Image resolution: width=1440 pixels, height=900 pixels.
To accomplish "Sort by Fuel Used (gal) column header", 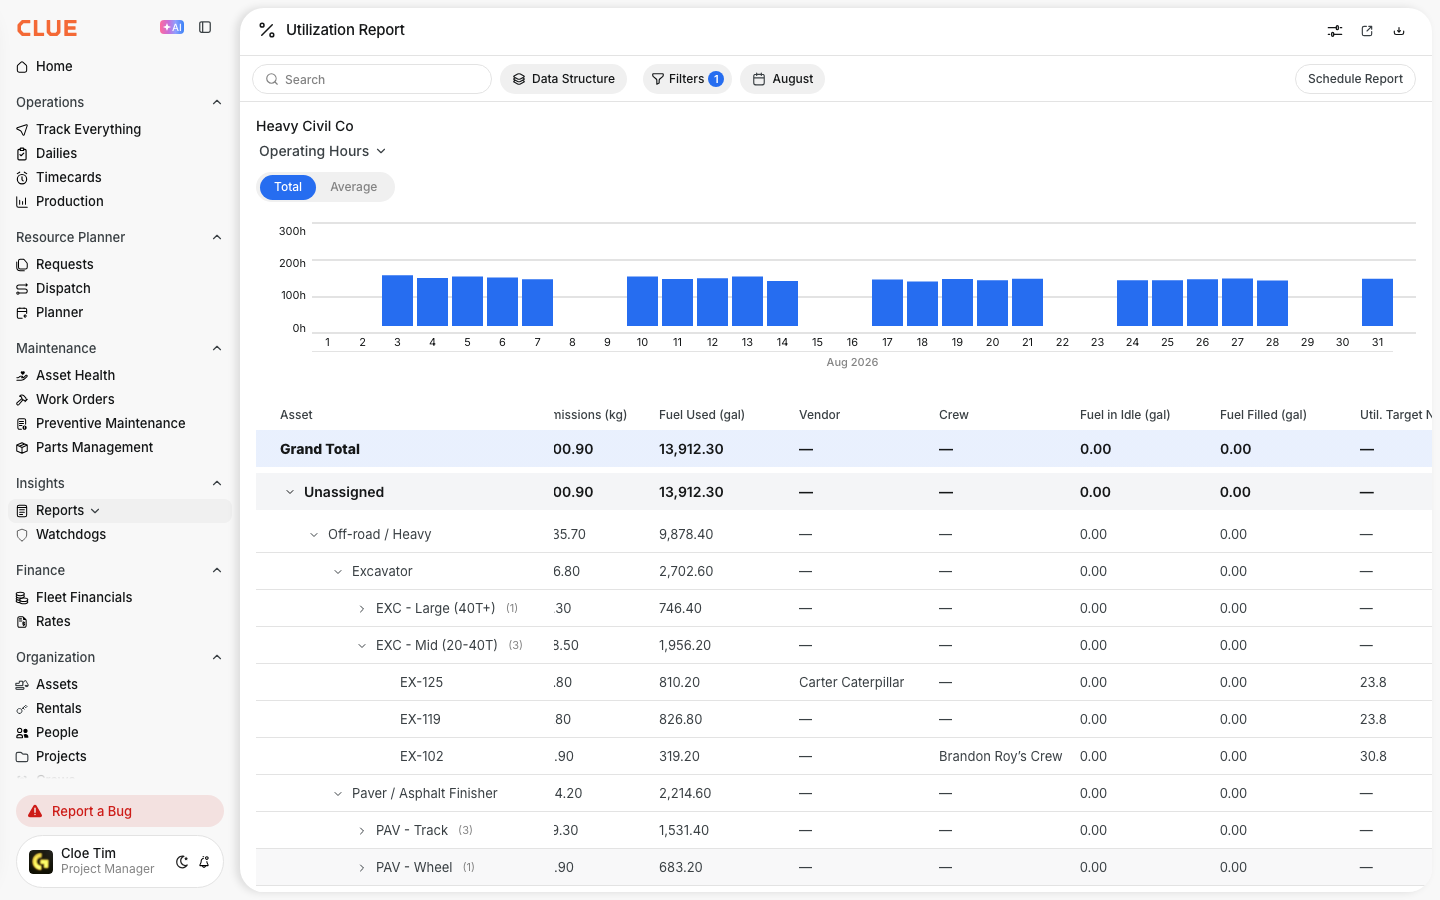I will click(x=702, y=415).
